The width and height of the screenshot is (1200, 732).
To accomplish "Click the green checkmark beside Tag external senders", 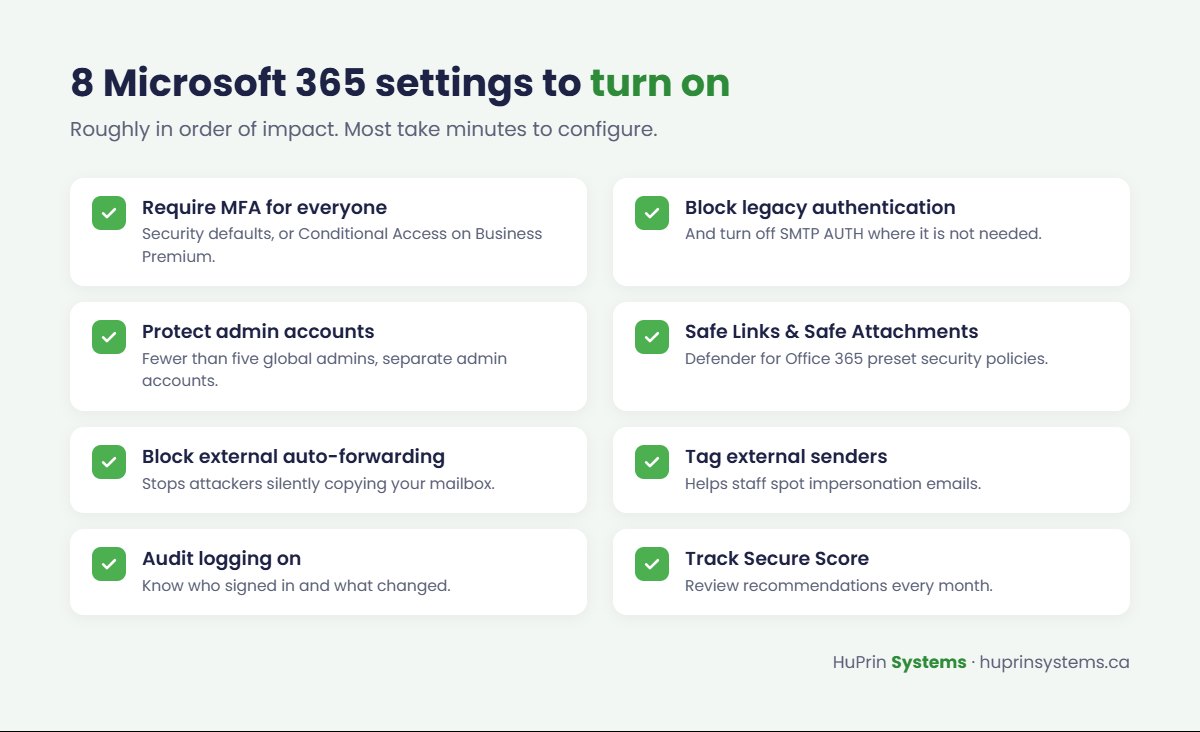I will [x=652, y=462].
